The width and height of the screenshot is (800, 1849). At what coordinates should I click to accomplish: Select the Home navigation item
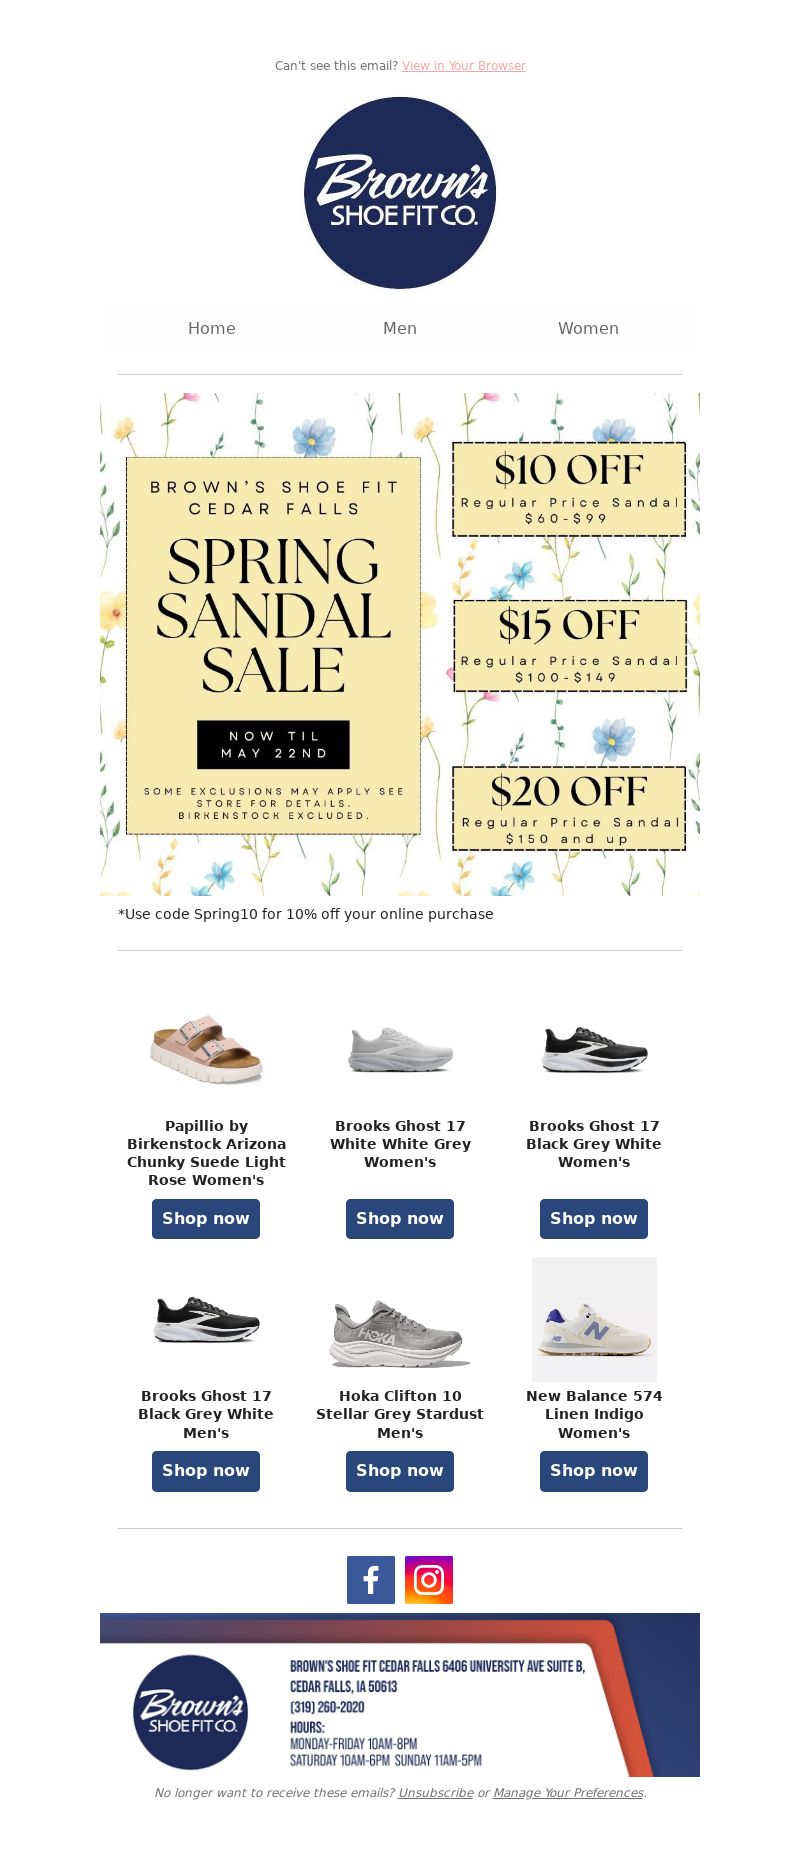[212, 328]
